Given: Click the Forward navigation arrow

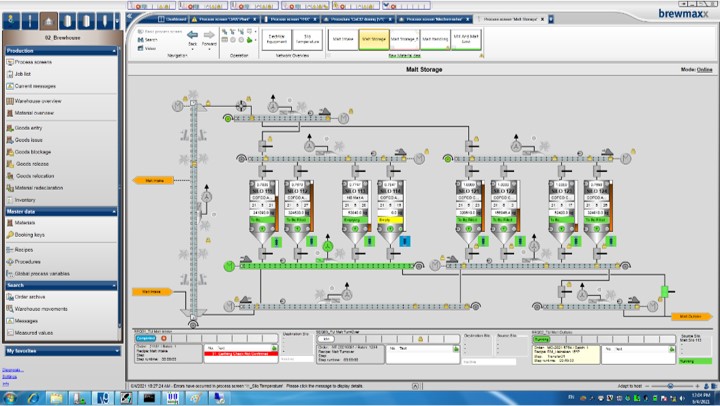Looking at the screenshot, I should 209,34.
